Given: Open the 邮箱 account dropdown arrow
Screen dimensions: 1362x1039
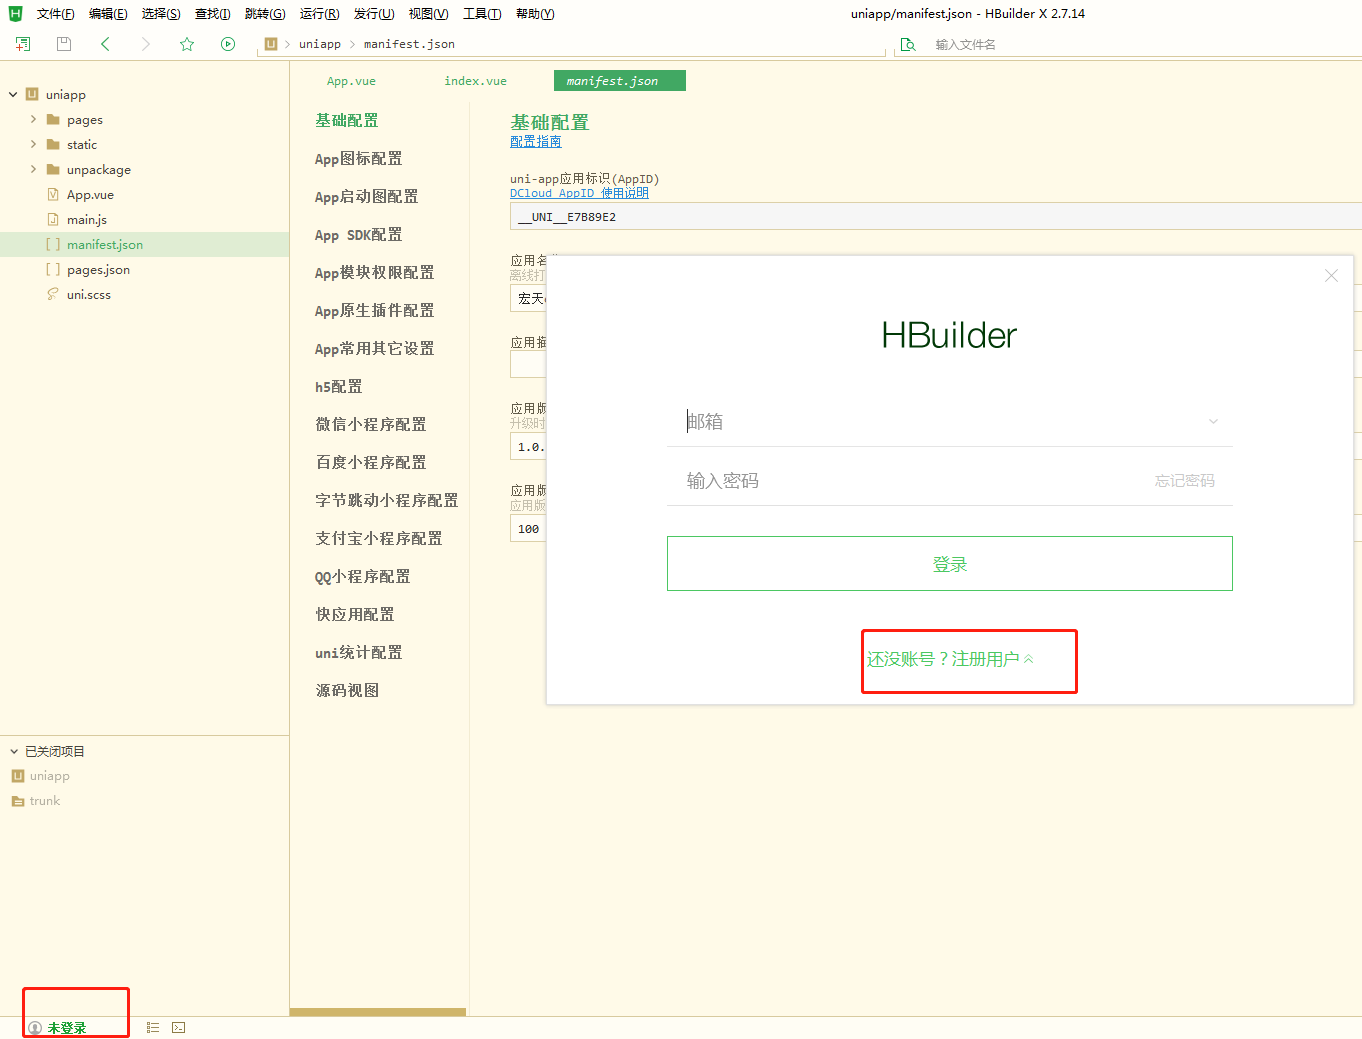Looking at the screenshot, I should [x=1213, y=422].
